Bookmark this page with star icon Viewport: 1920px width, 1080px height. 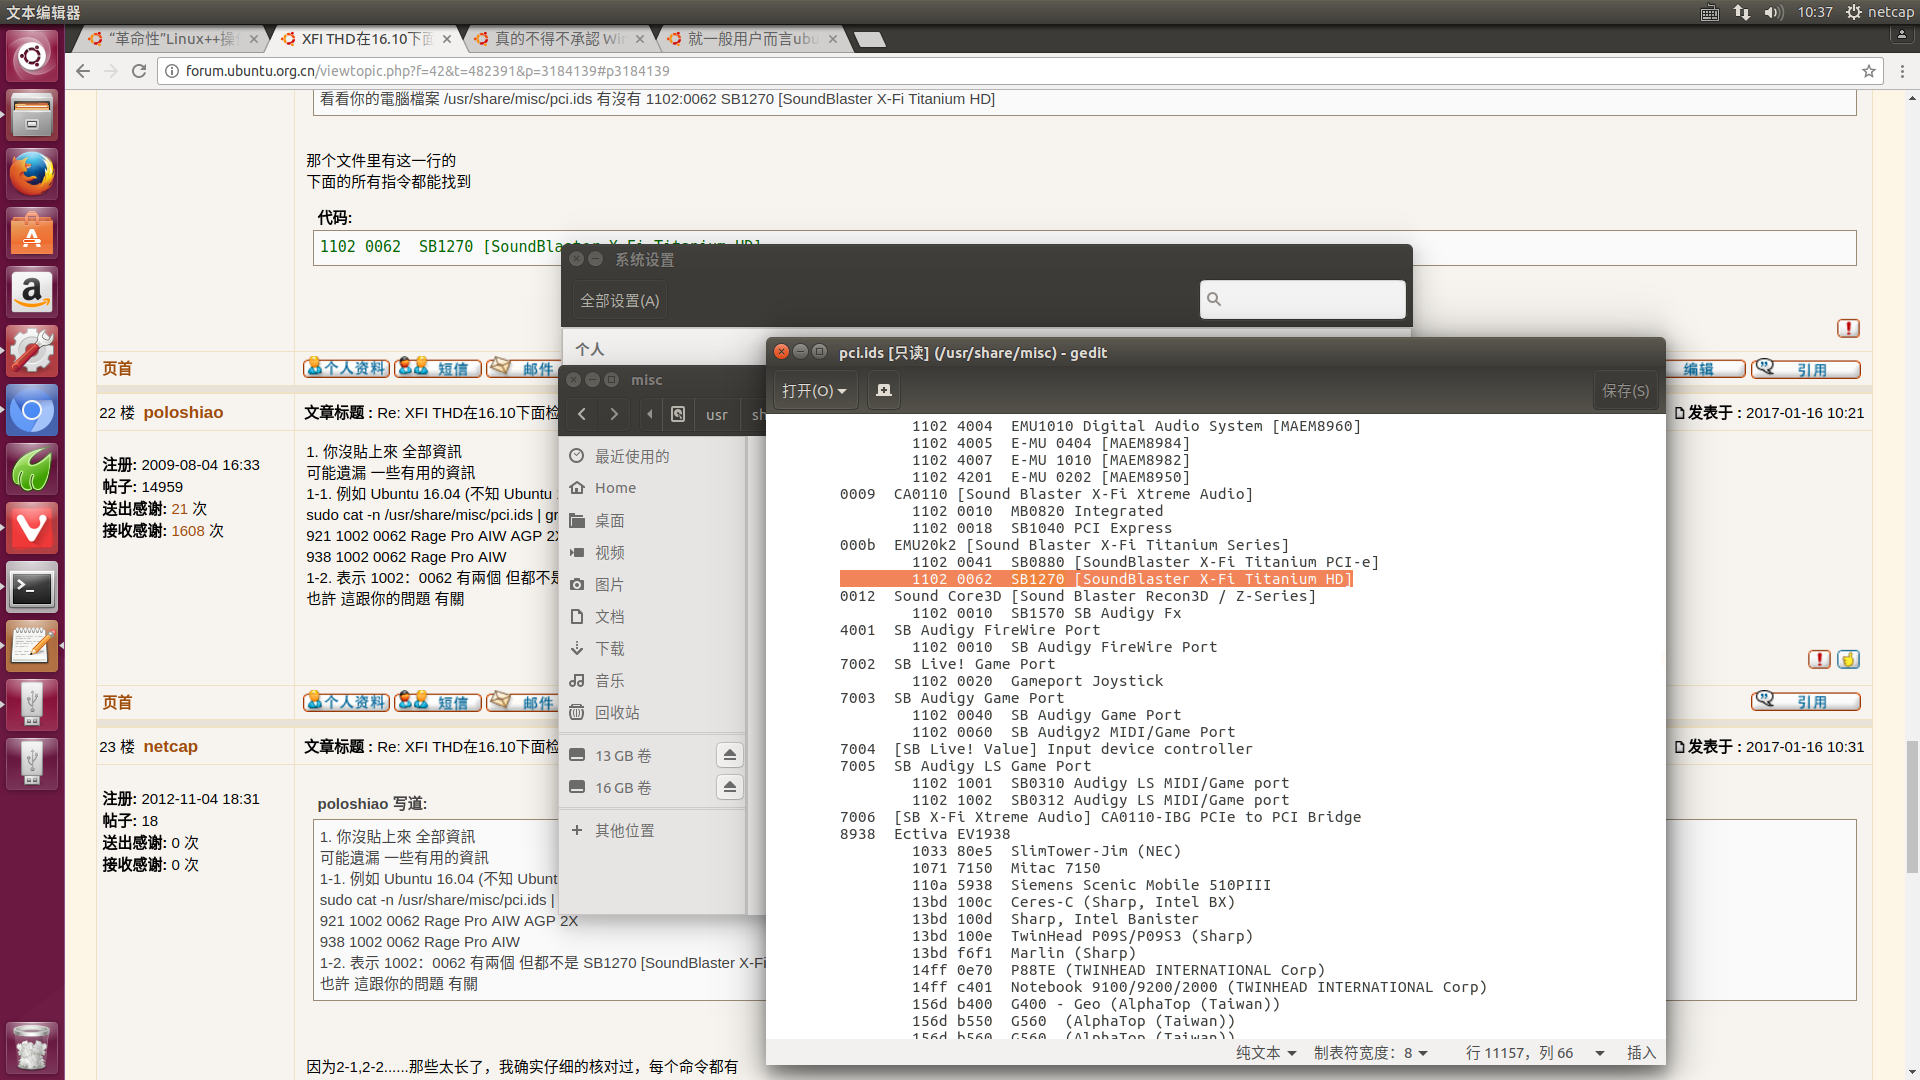[1868, 71]
